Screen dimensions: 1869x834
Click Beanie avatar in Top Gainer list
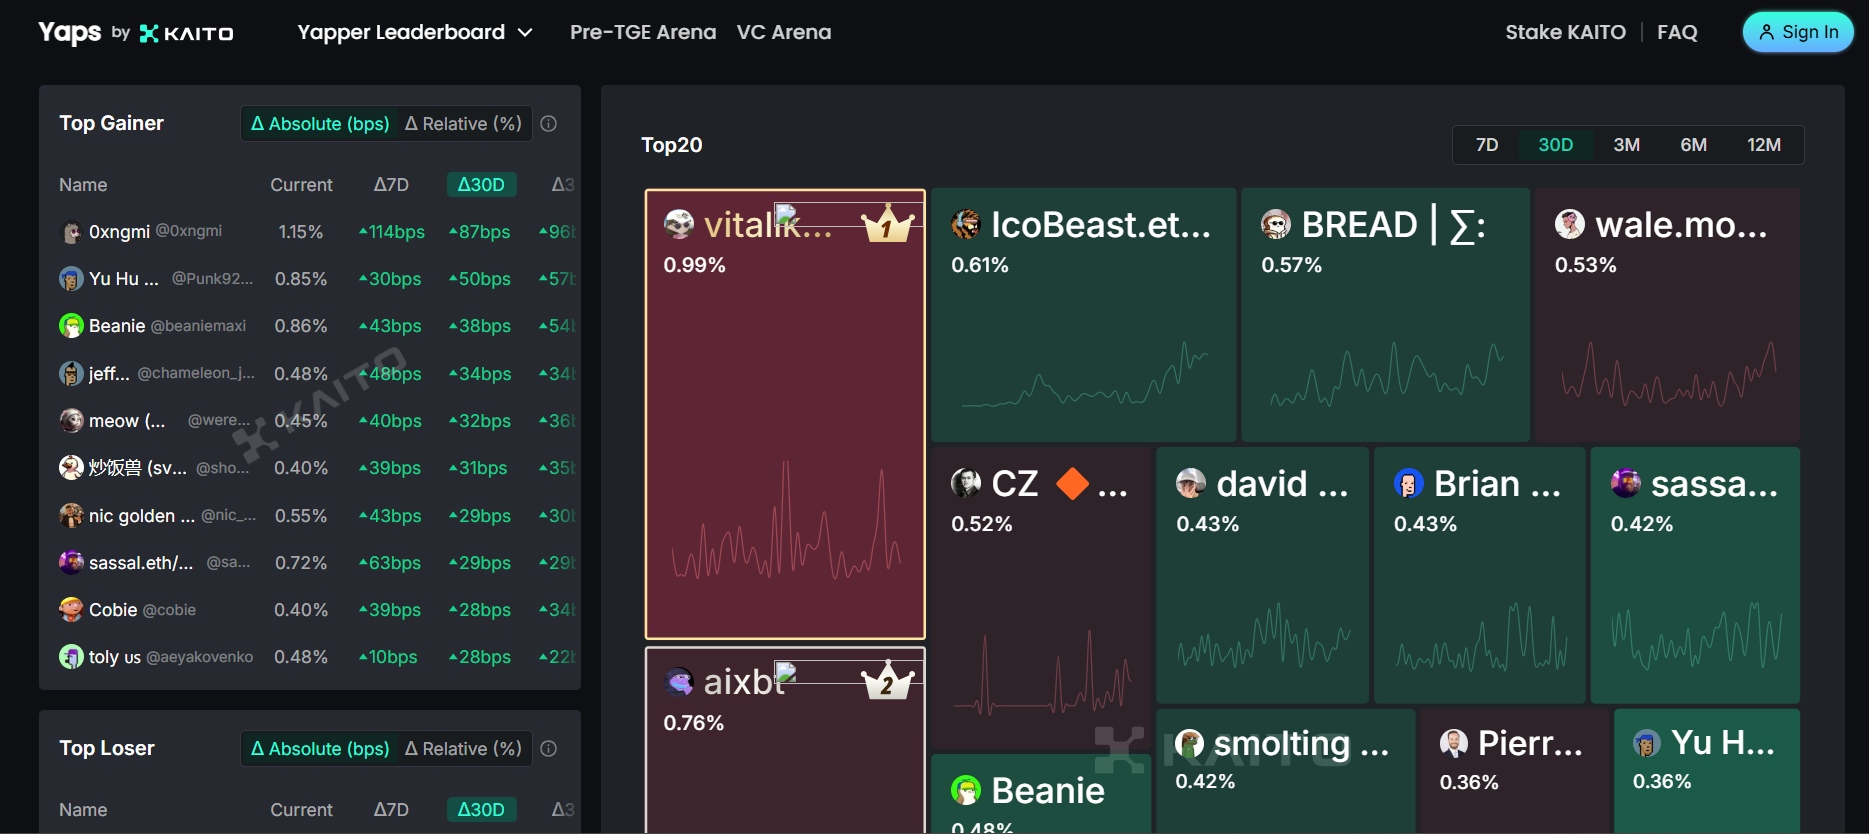coord(71,326)
